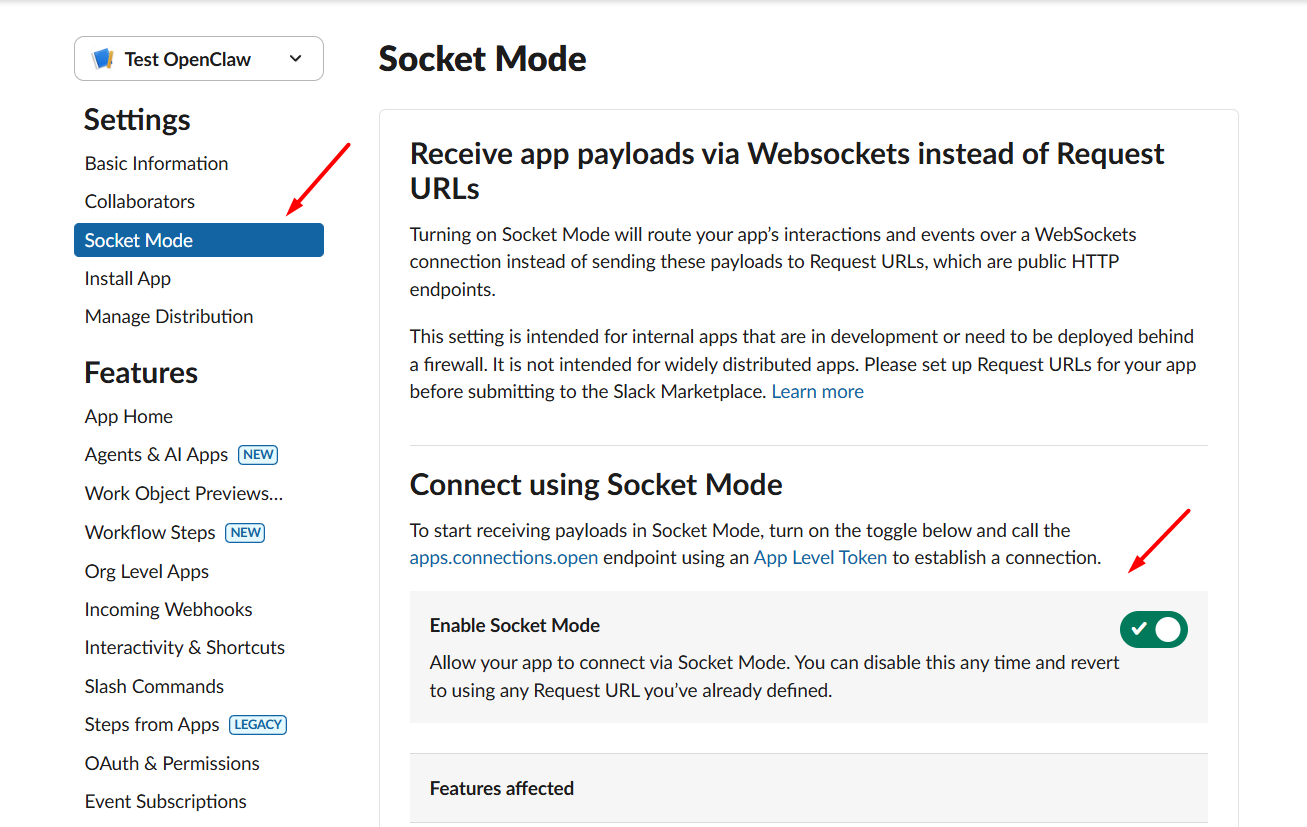Viewport: 1307px width, 827px height.
Task: Disable the Enable Socket Mode toggle
Action: tap(1153, 629)
